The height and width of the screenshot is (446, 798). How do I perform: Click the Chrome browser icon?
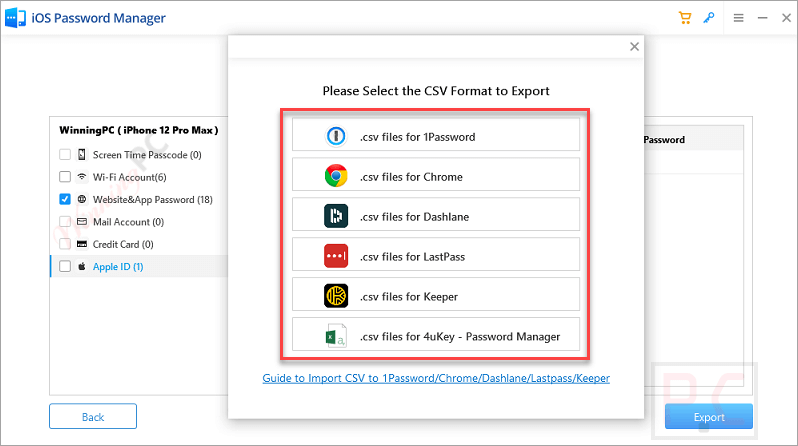click(336, 176)
